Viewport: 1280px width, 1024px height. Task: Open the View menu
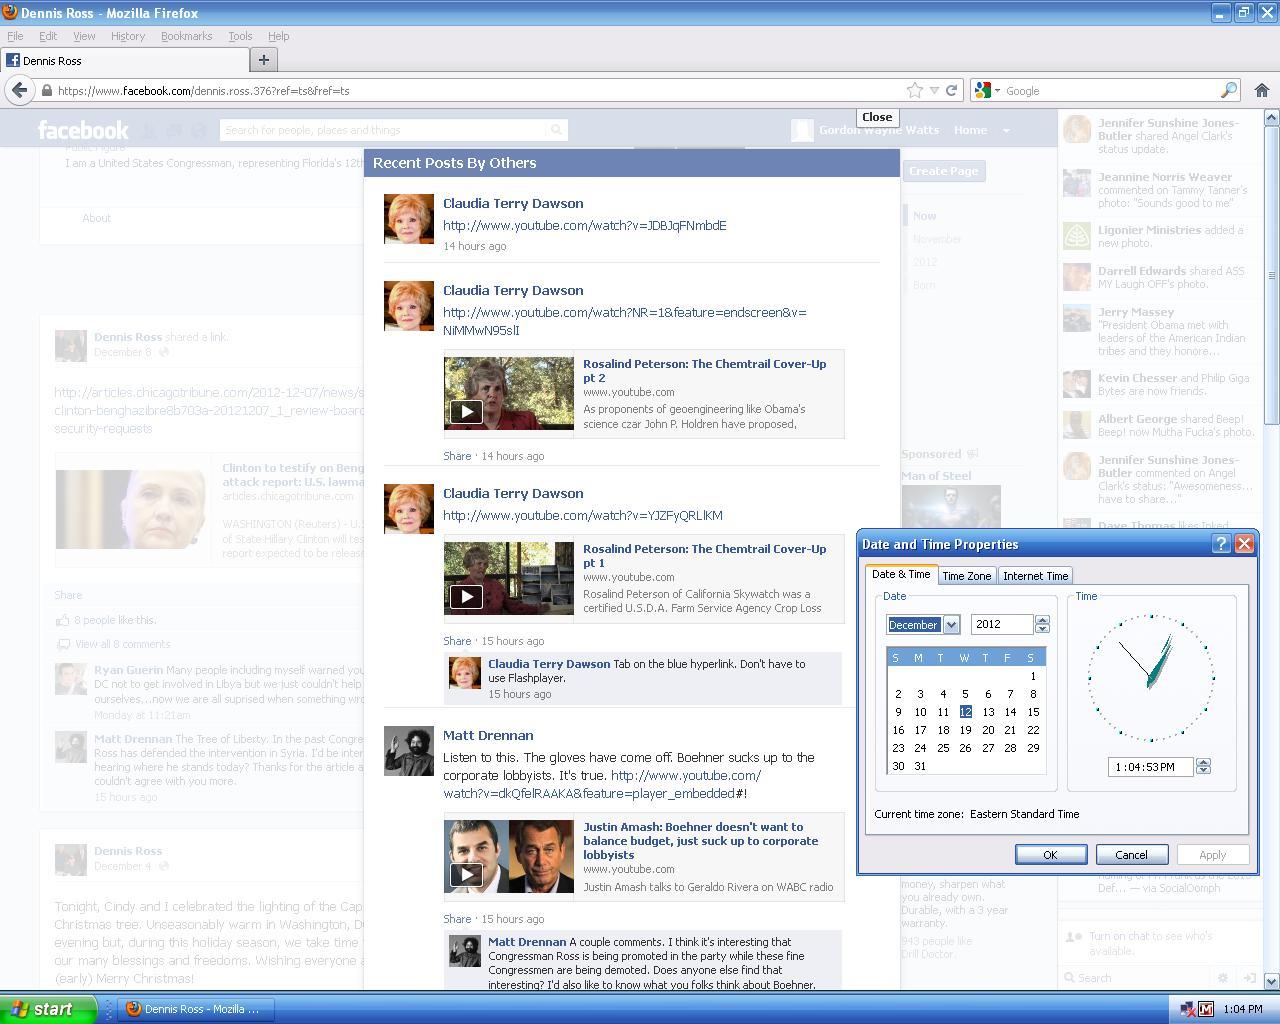click(x=84, y=36)
